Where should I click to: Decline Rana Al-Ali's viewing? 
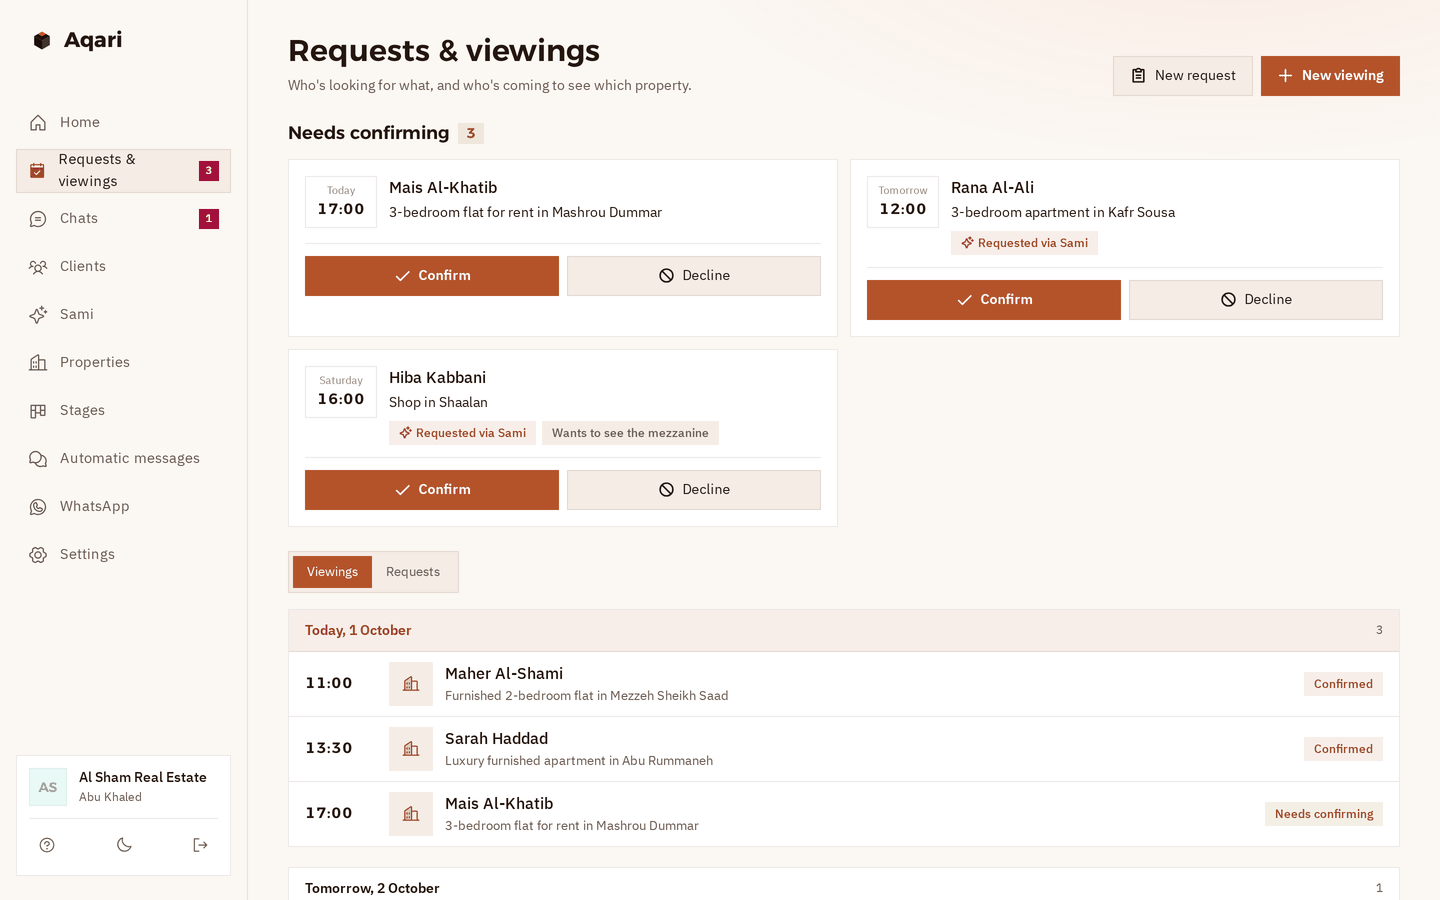pos(1256,300)
